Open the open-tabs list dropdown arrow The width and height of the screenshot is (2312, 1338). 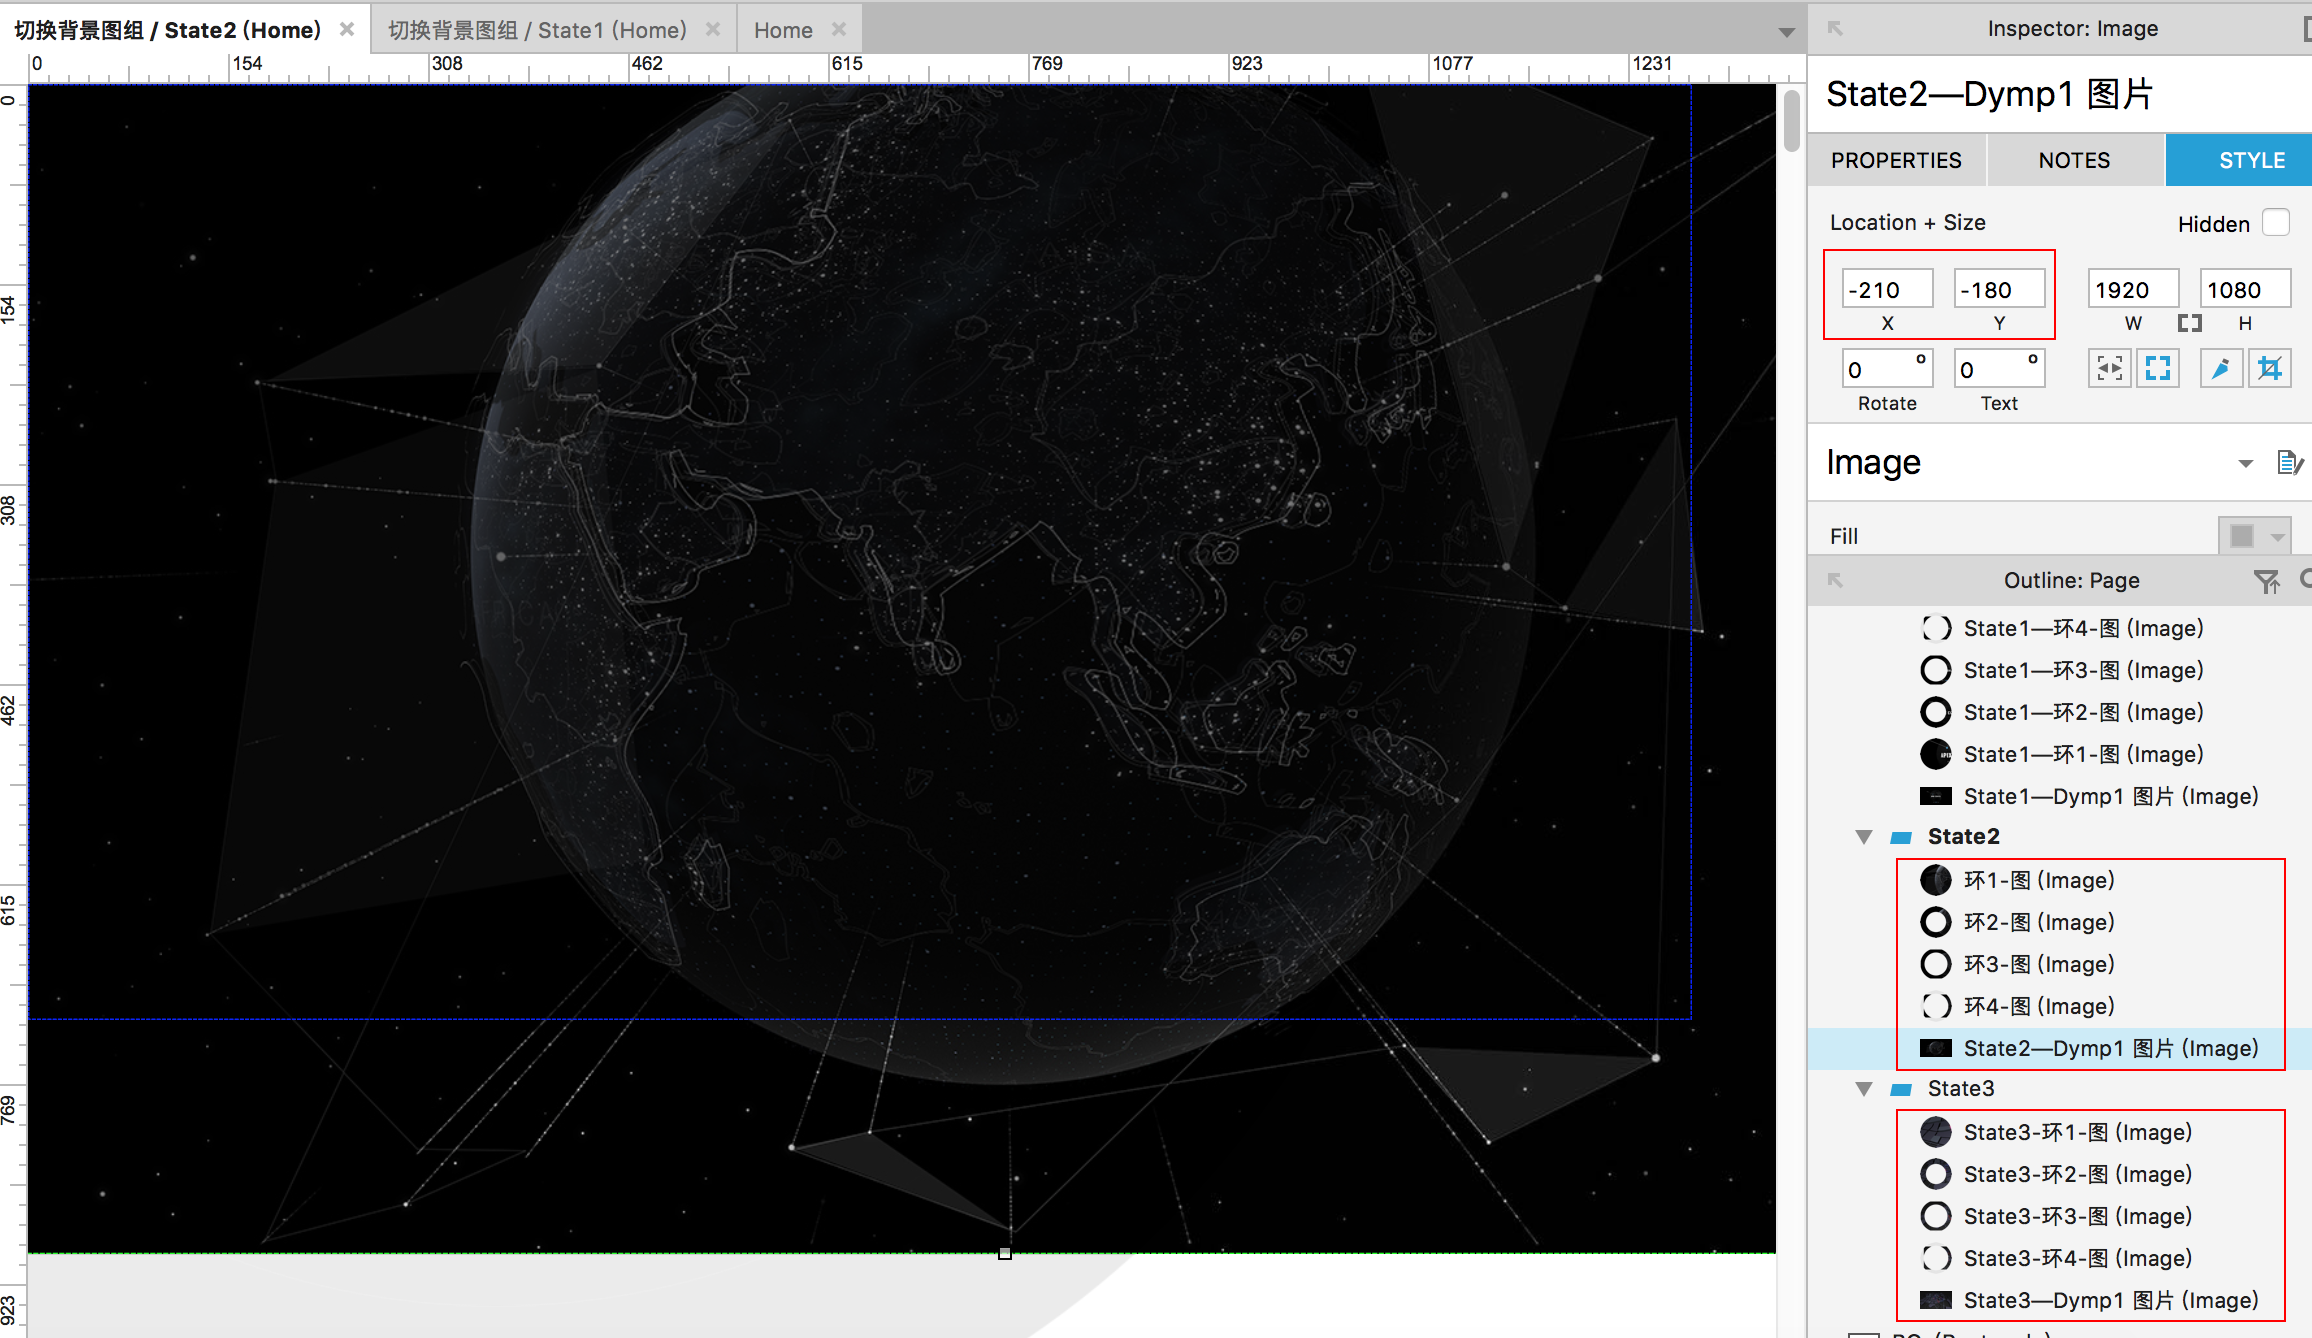[x=1786, y=32]
